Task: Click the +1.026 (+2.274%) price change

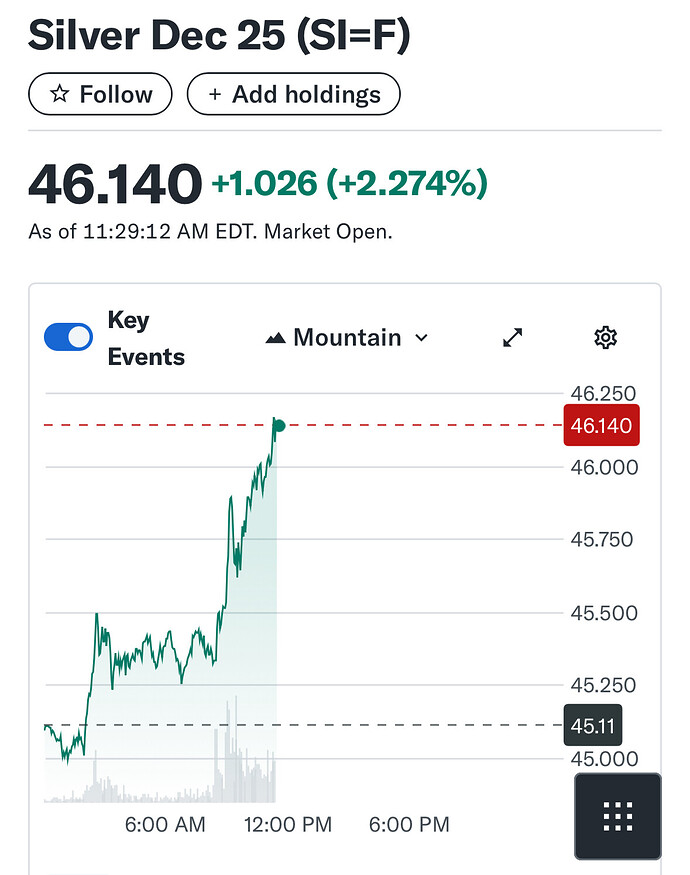Action: pos(349,184)
